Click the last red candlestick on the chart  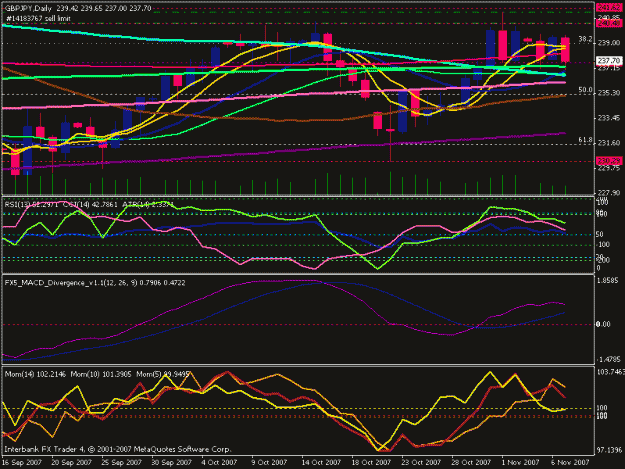pyautogui.click(x=565, y=50)
